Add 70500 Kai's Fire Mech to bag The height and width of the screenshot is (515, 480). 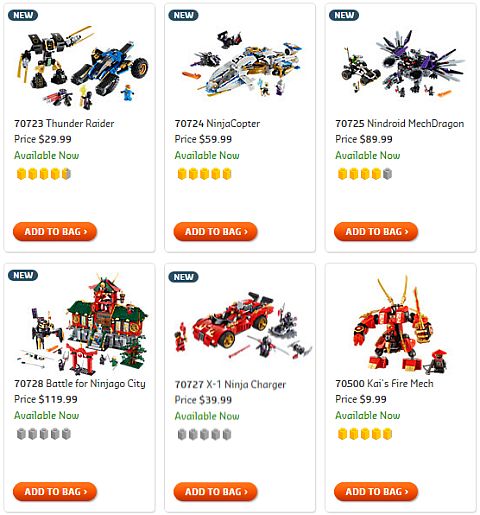[376, 491]
